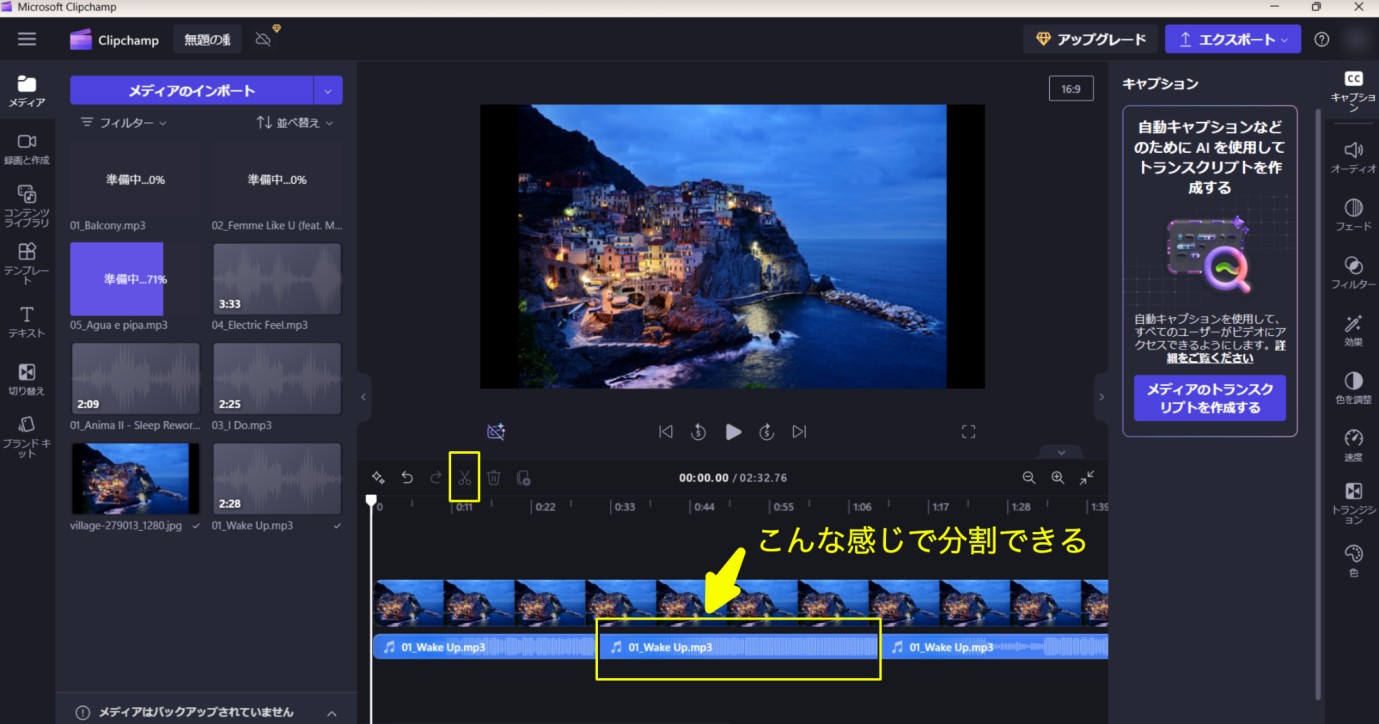Select the first 01_Wake Up.mp3 audio segment
This screenshot has width=1379, height=724.
[x=485, y=647]
